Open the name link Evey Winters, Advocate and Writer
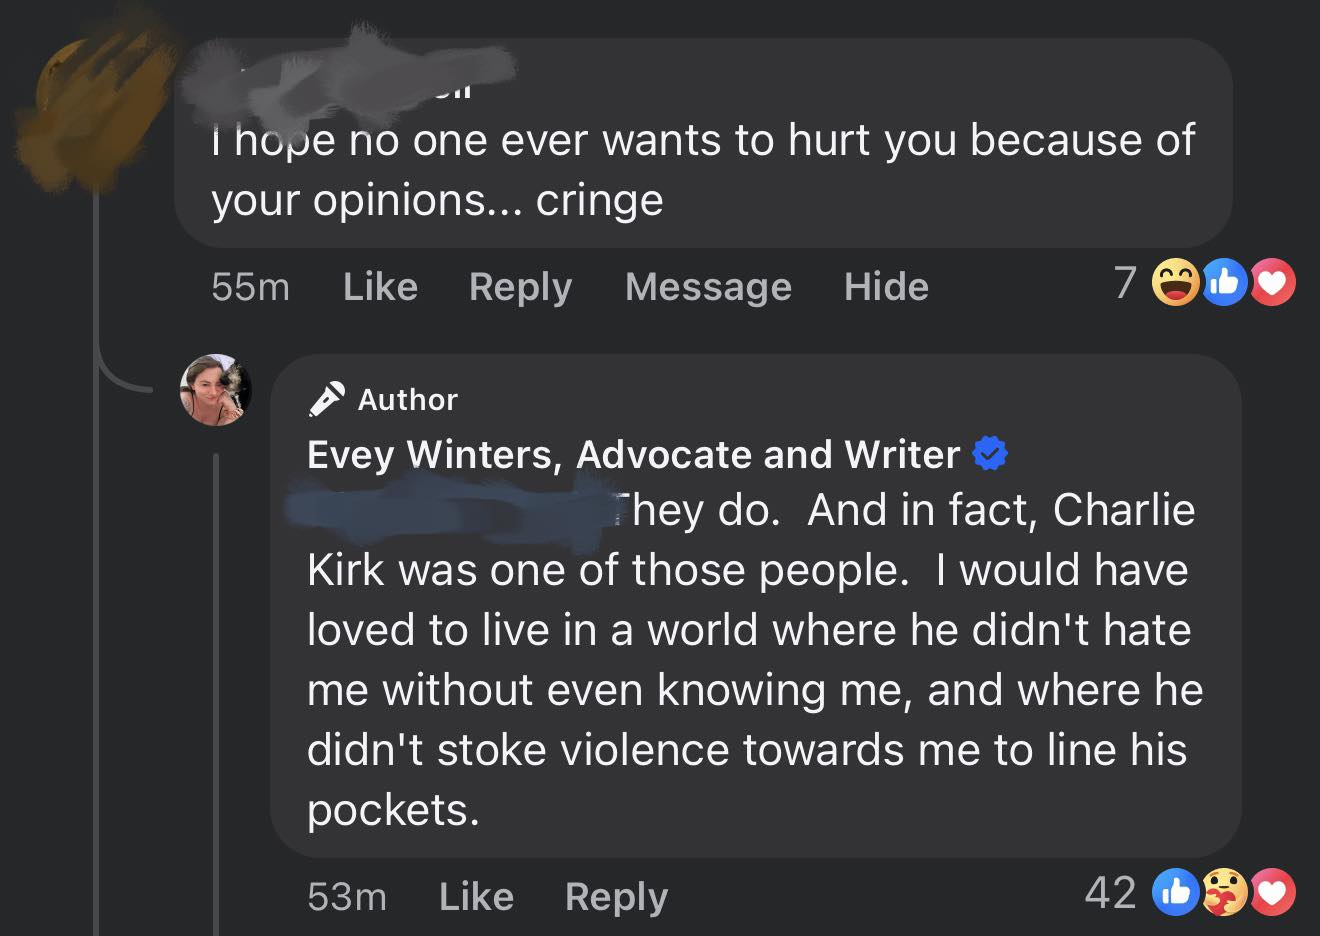 point(630,453)
